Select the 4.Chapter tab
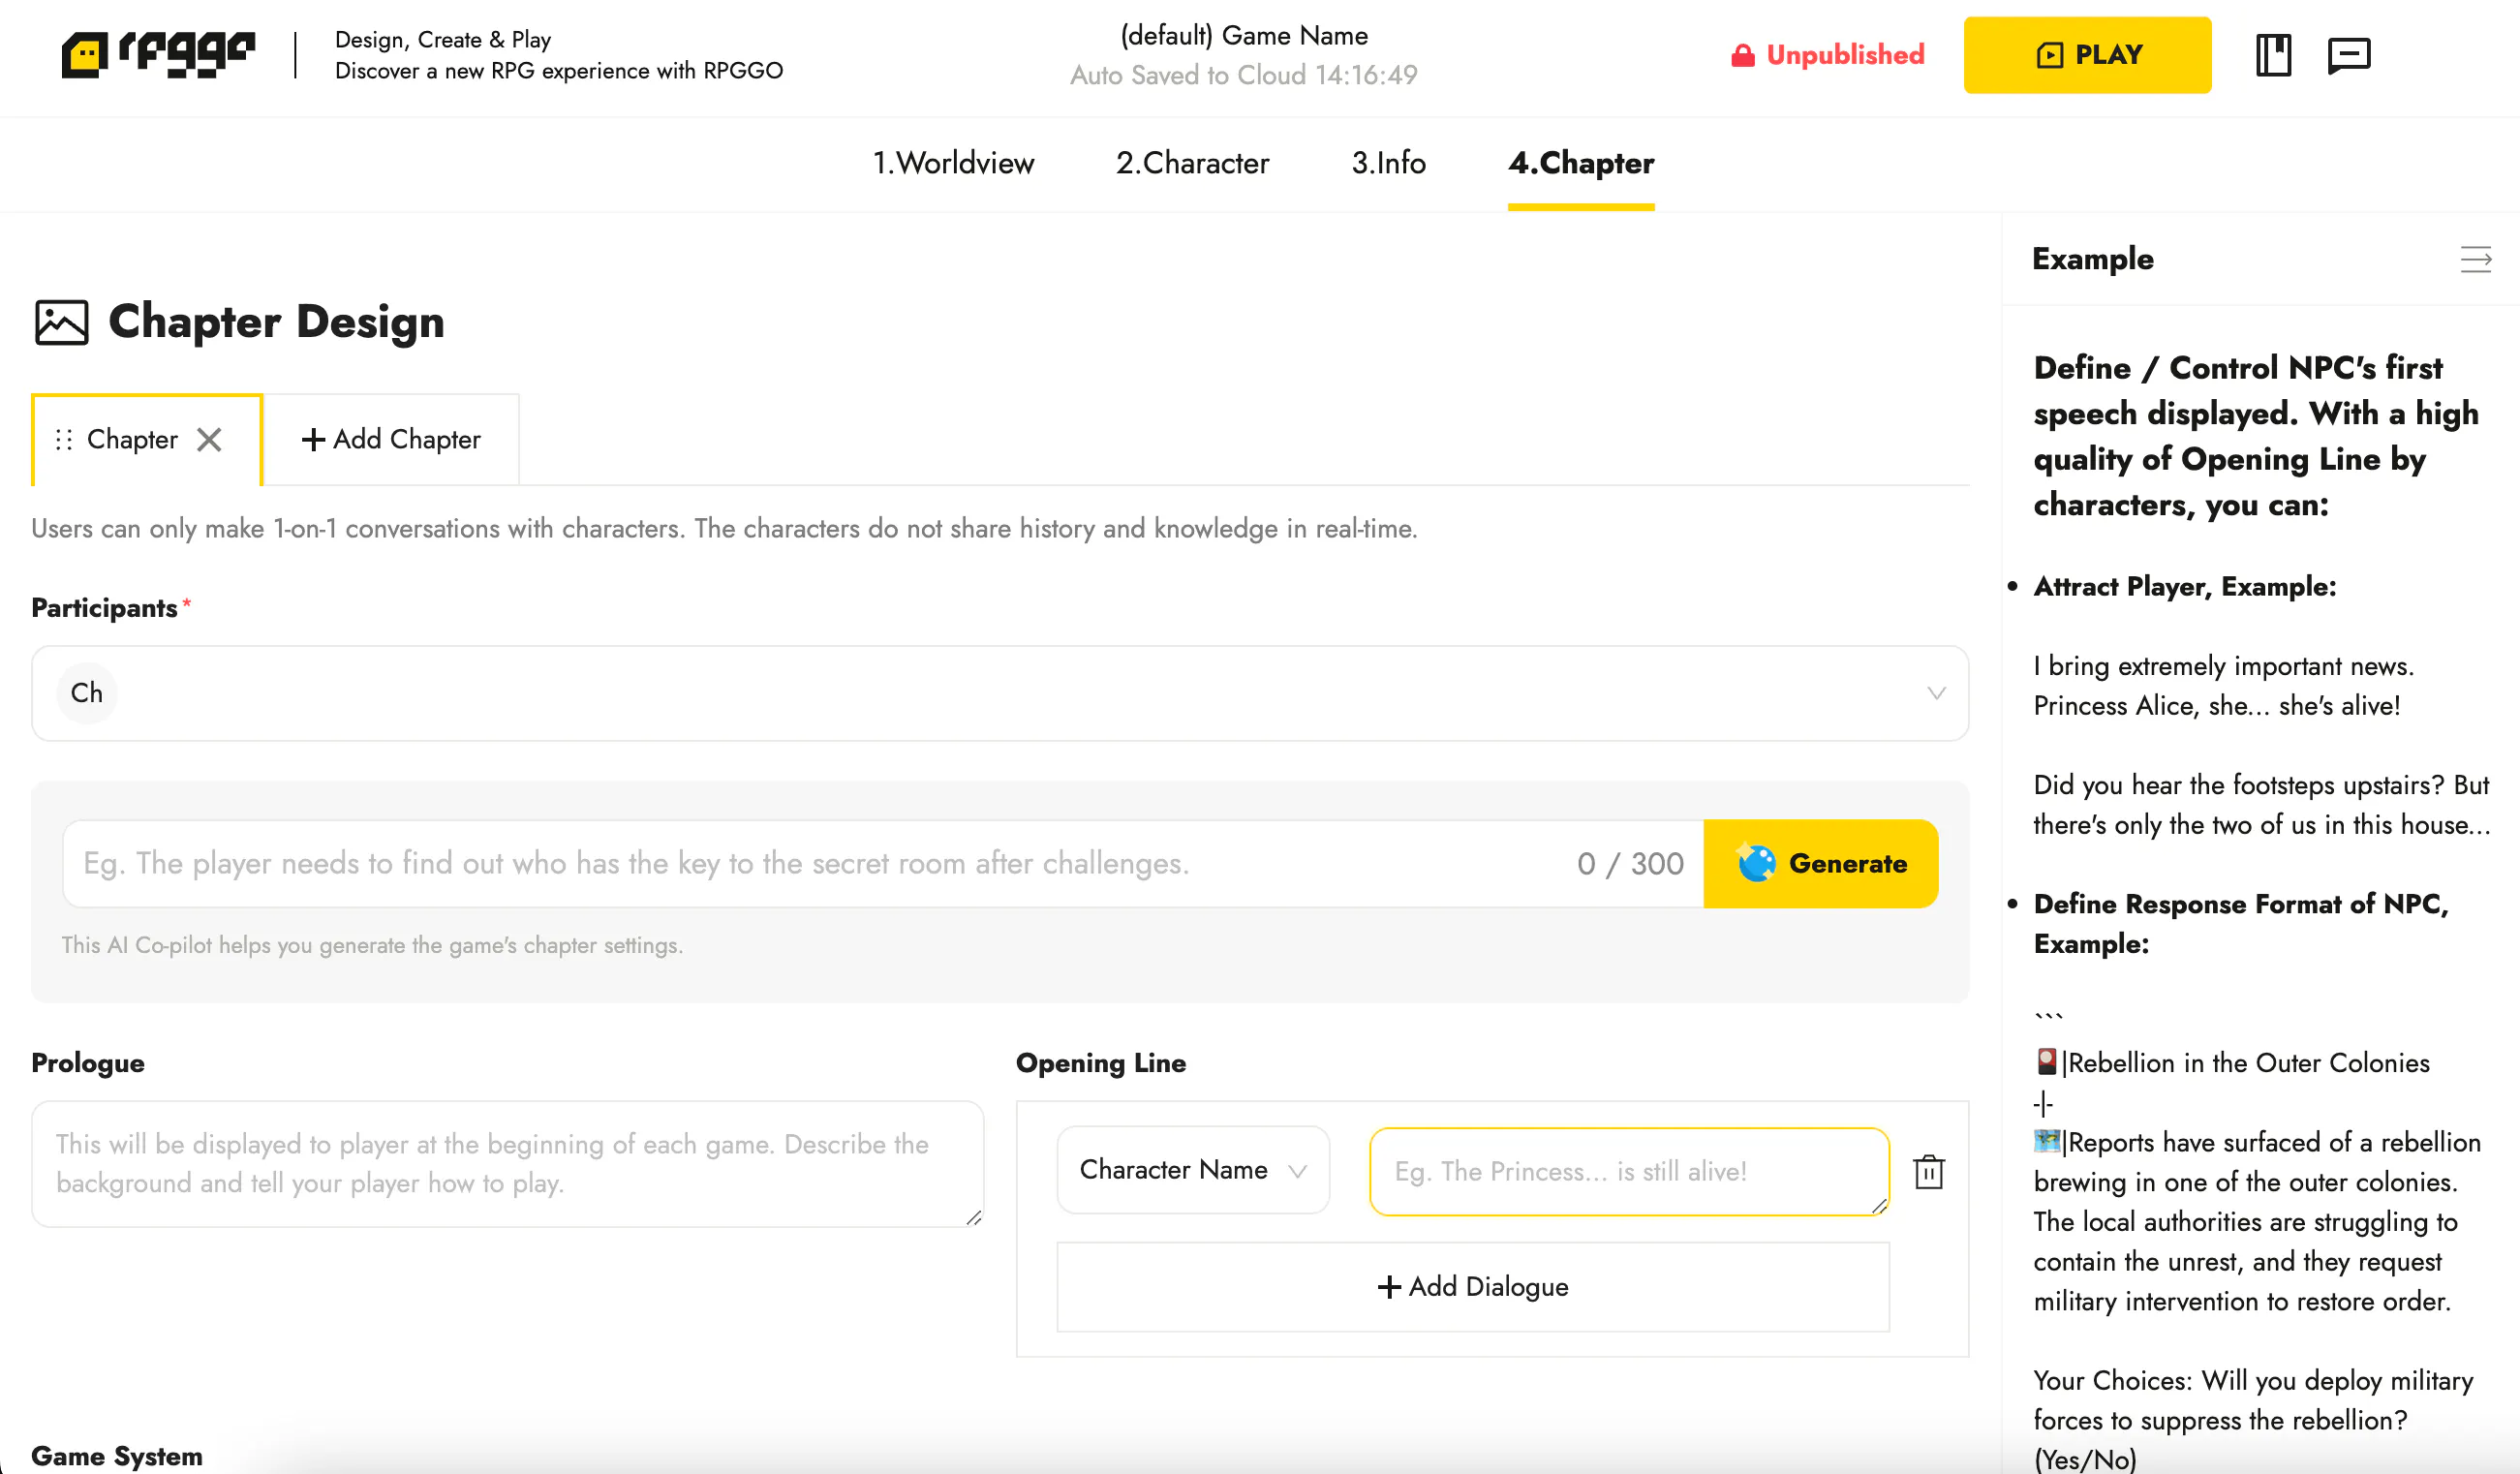Image resolution: width=2520 pixels, height=1474 pixels. pyautogui.click(x=1581, y=163)
